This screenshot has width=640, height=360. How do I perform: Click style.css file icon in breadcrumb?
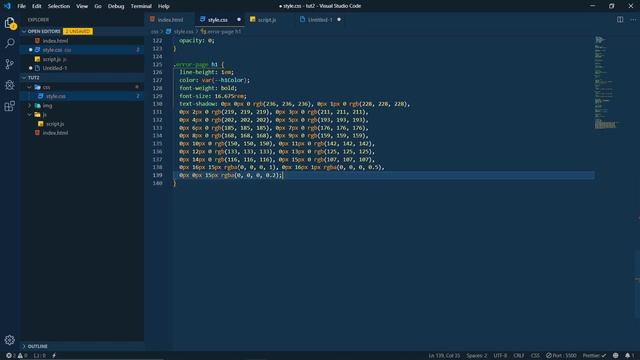click(168, 31)
